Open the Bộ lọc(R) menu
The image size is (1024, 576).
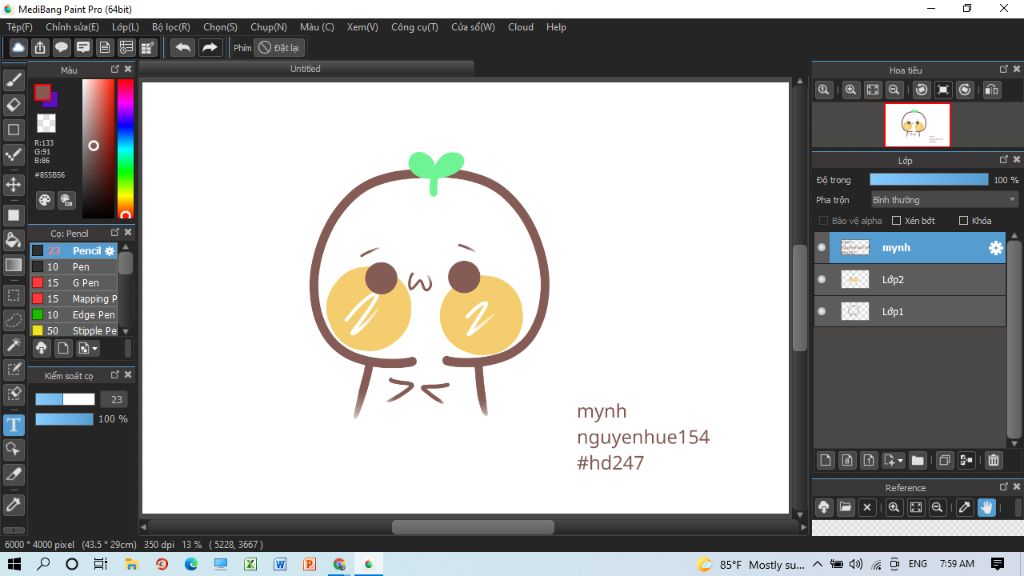pos(171,27)
